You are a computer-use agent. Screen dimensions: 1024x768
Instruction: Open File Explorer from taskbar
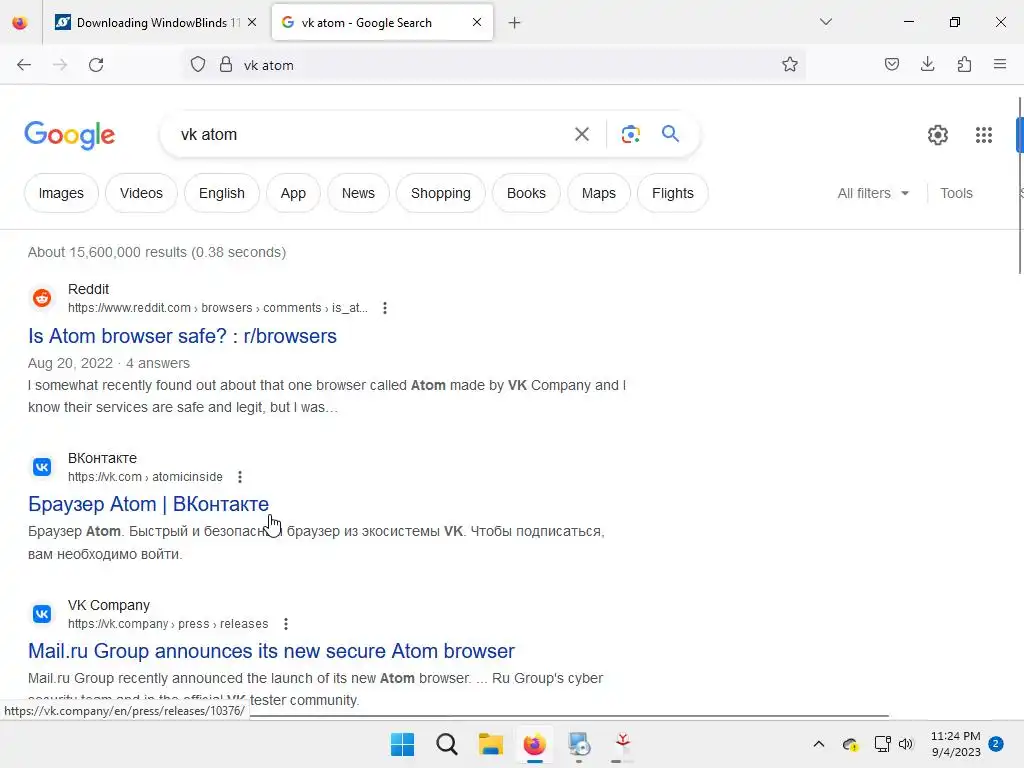coord(490,744)
